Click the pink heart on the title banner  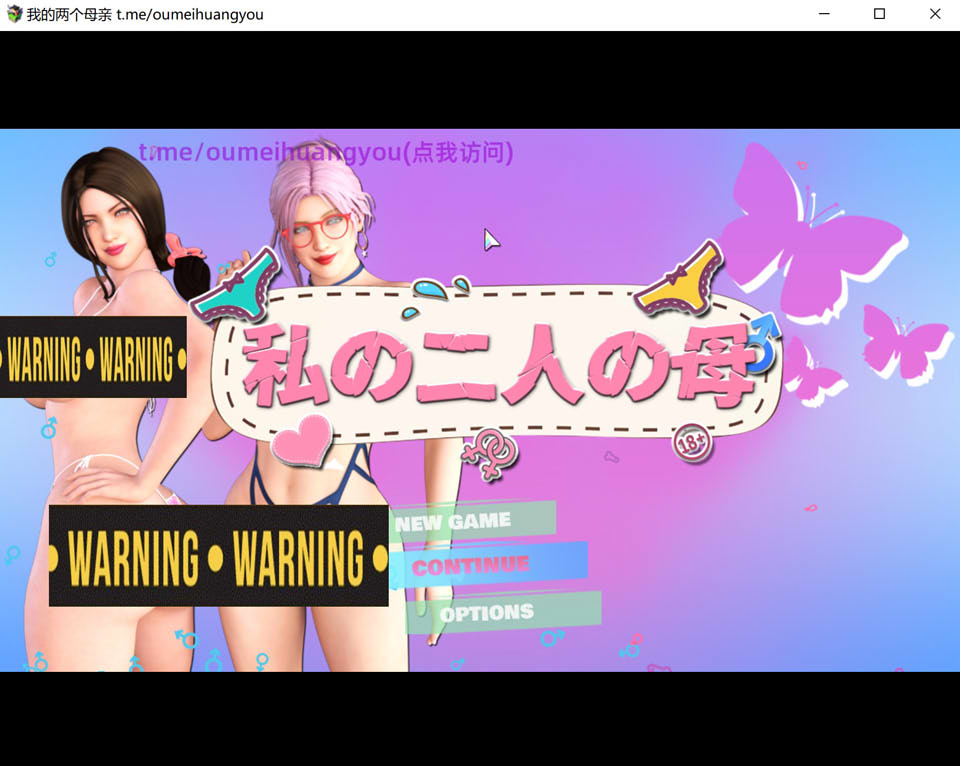click(x=302, y=440)
